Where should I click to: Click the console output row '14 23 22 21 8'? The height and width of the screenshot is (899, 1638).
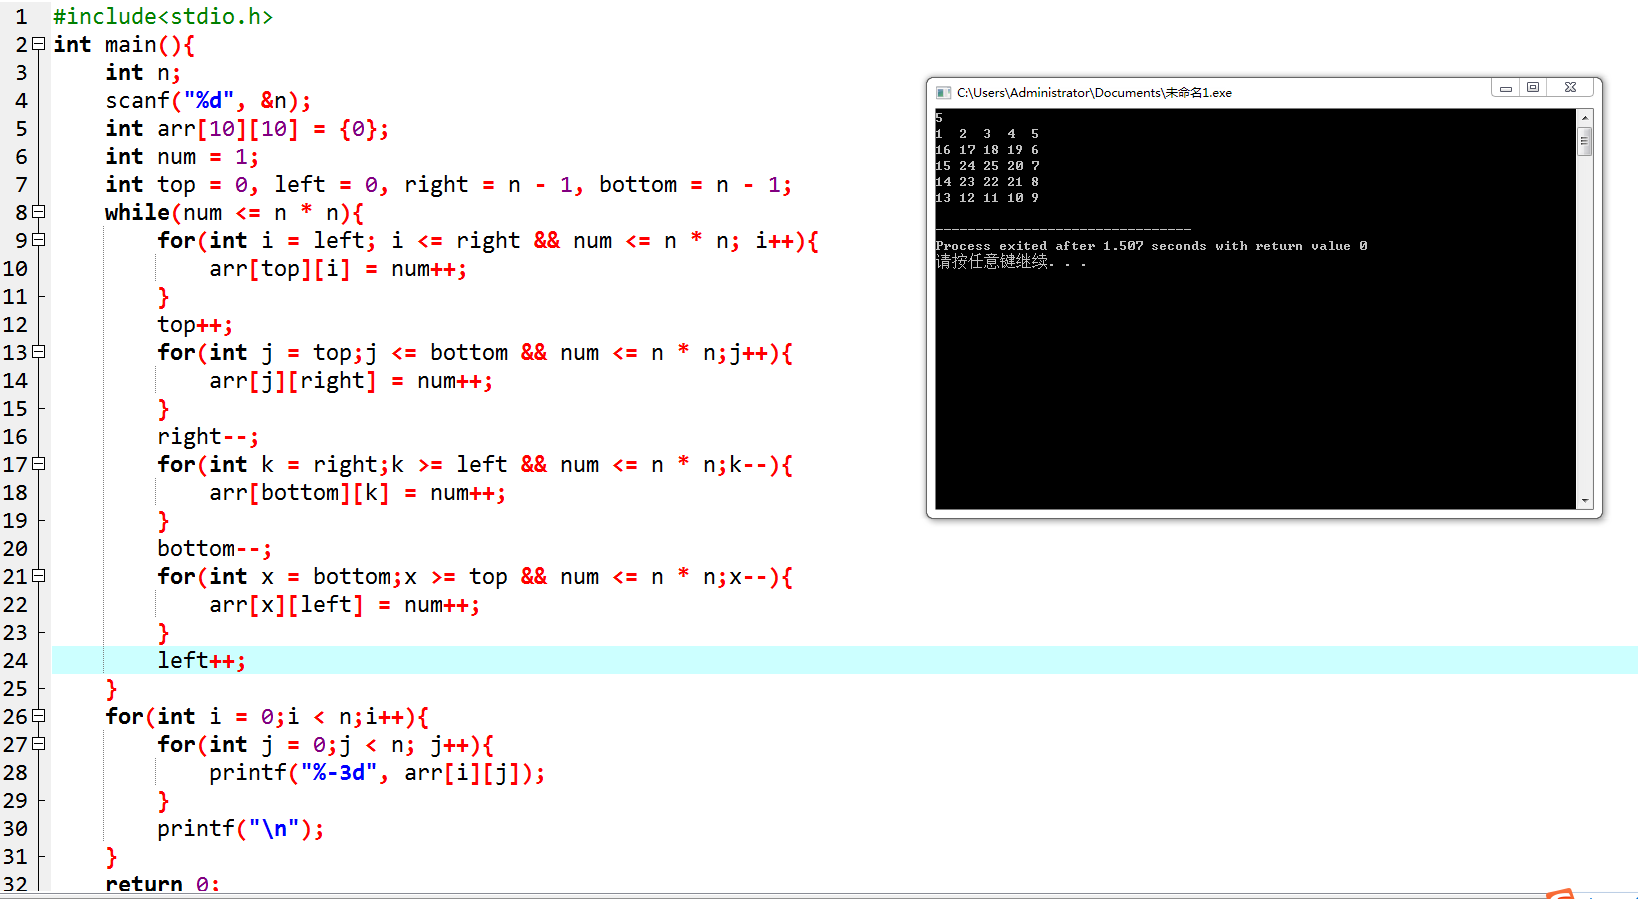[x=987, y=181]
